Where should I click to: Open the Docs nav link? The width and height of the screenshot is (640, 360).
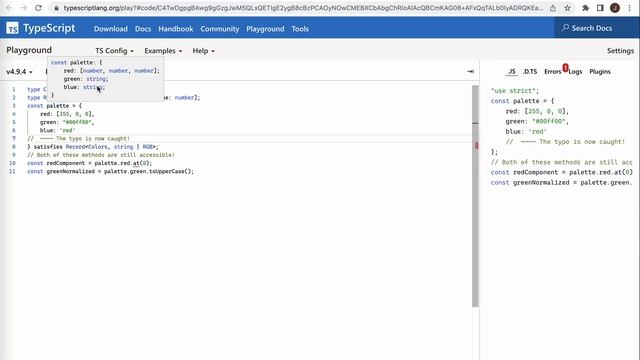click(143, 29)
